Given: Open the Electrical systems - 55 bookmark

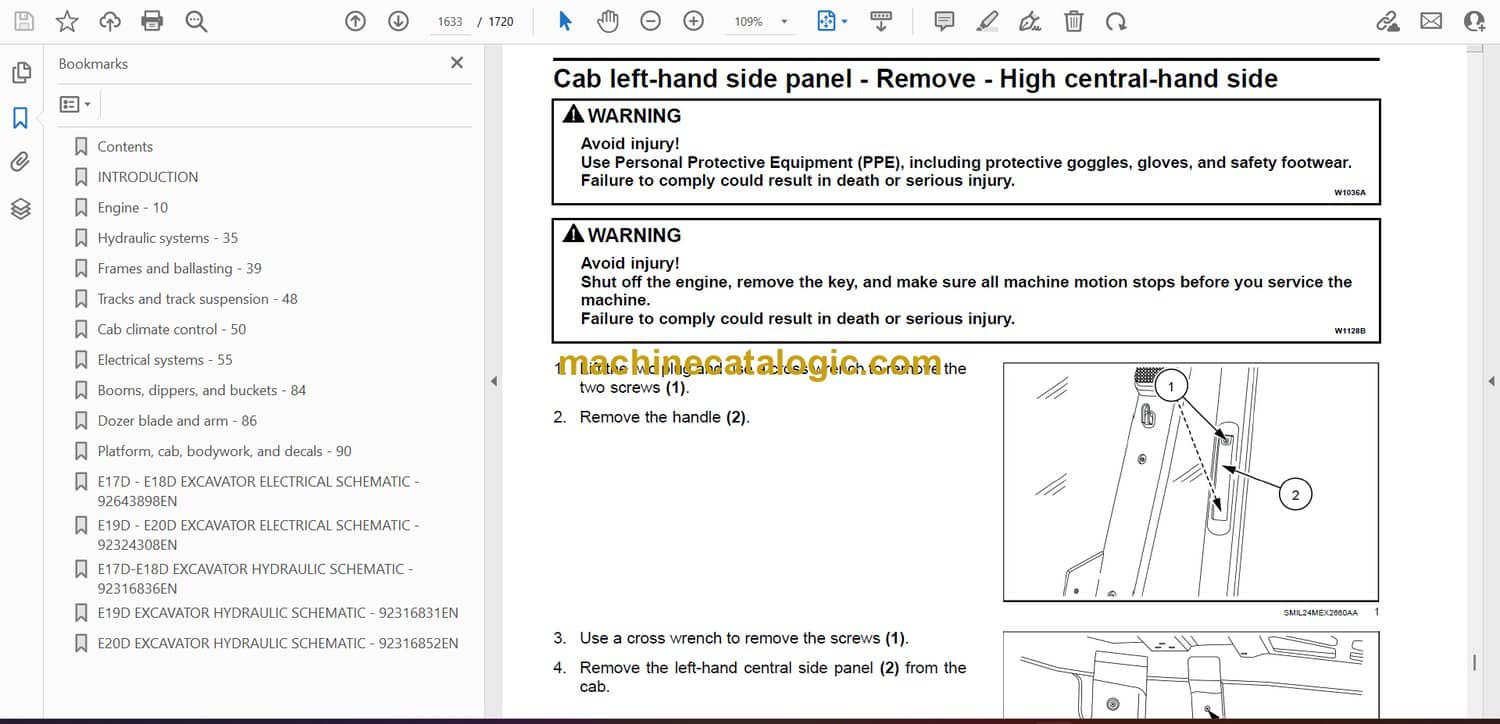Looking at the screenshot, I should point(164,360).
